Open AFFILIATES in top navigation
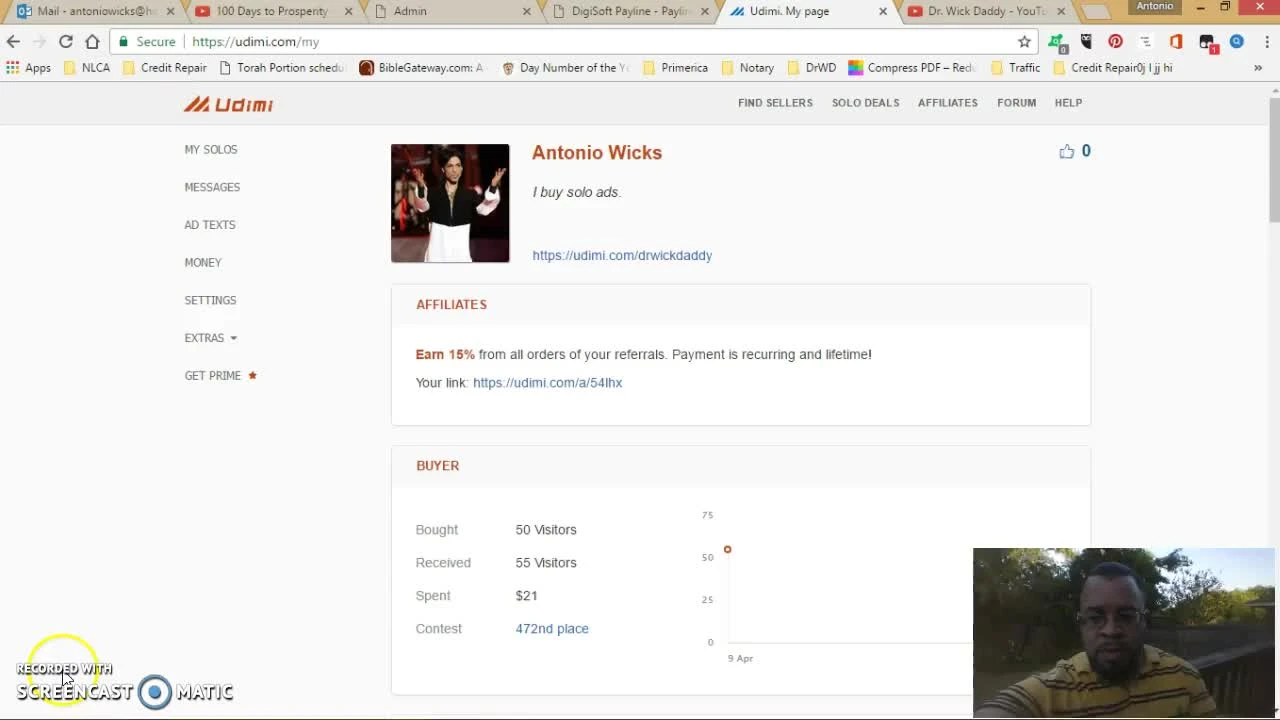 pos(948,103)
